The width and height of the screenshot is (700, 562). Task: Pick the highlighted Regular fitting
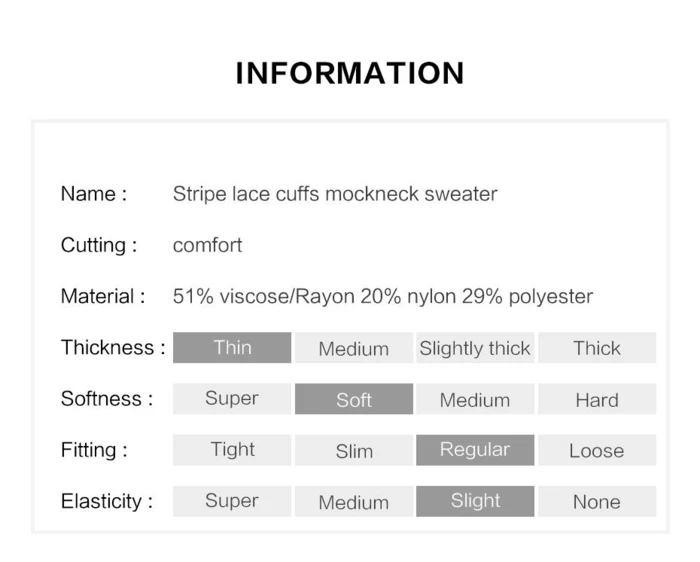coord(475,450)
